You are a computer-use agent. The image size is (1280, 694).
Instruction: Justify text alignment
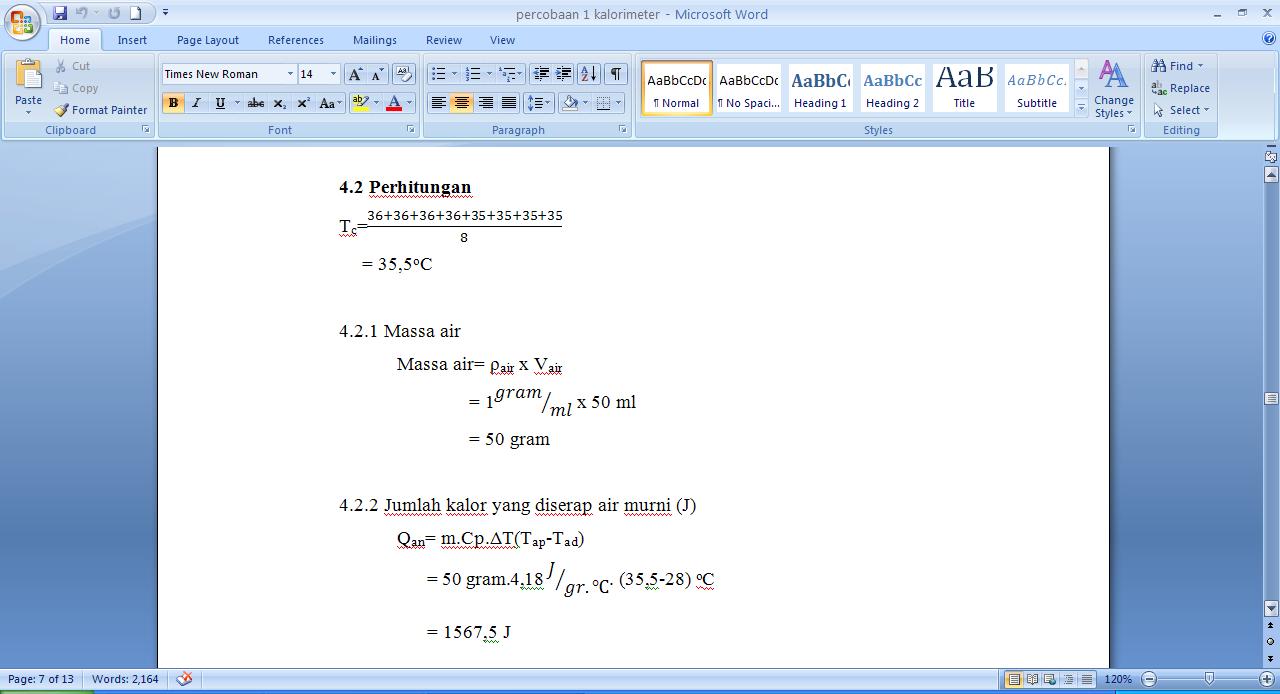click(509, 103)
